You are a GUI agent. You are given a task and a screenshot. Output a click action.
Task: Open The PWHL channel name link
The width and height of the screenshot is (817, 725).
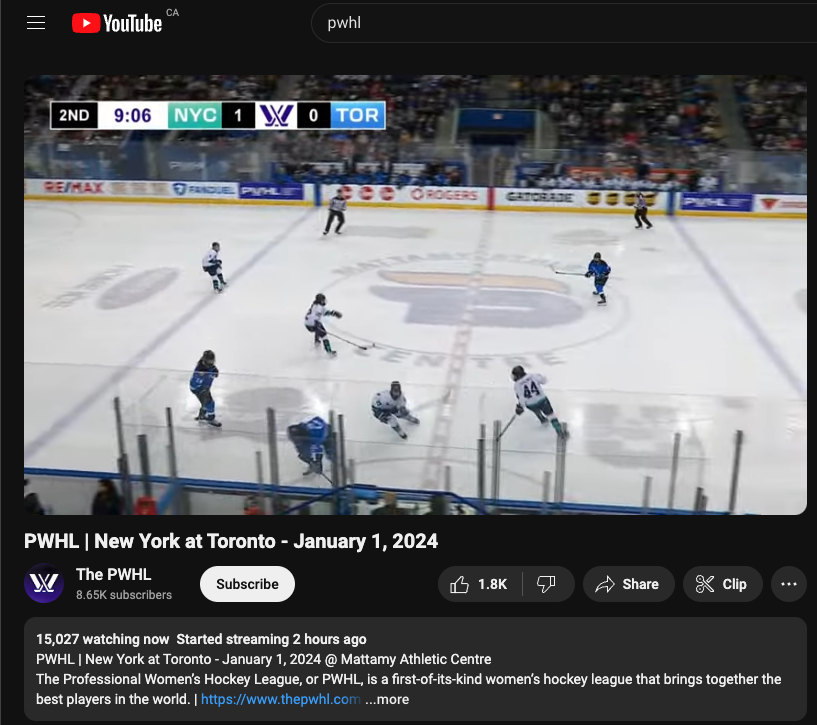[114, 574]
